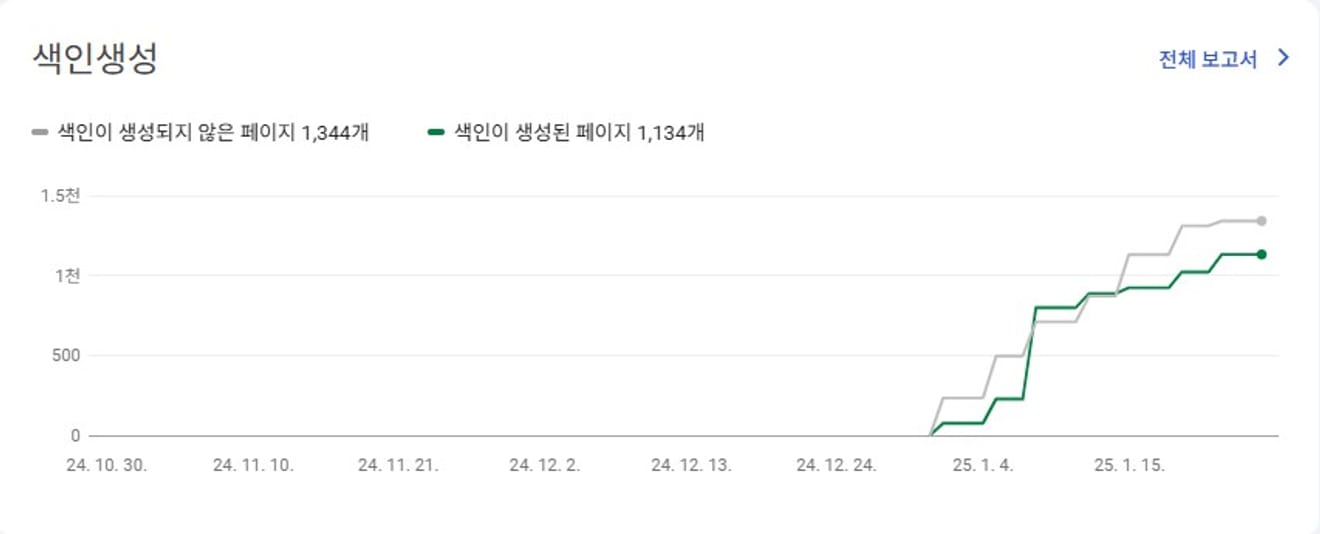
Task: Click the 24. 11. 21. date axis label
Action: click(x=398, y=466)
